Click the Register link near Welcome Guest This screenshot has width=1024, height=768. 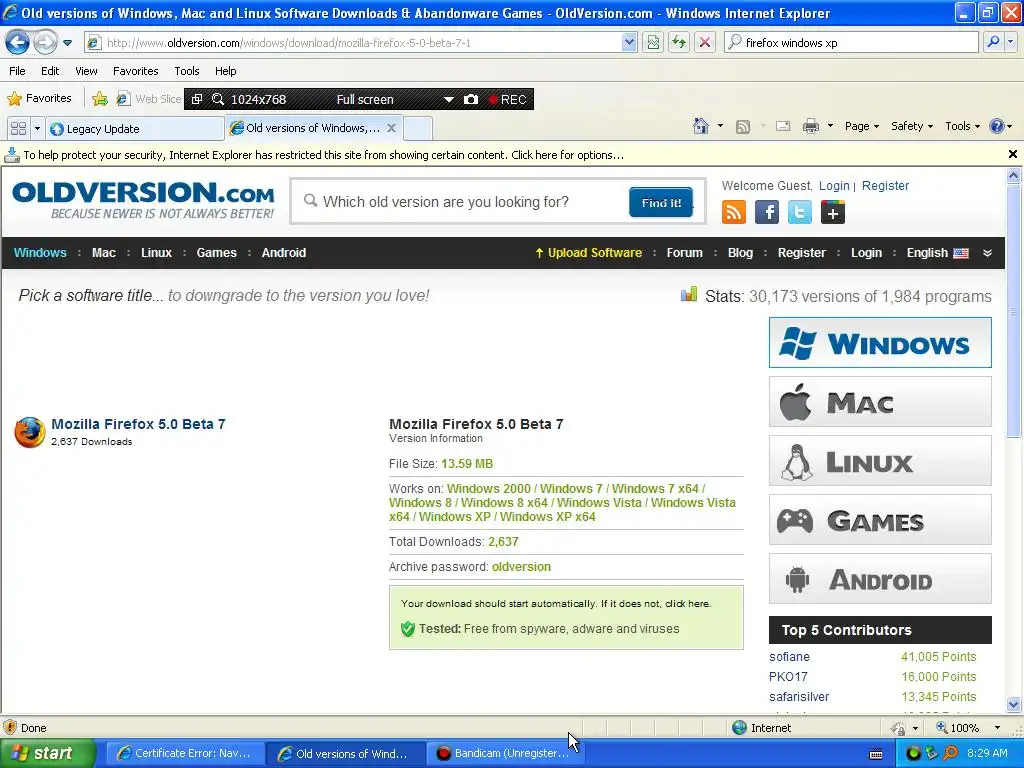[x=885, y=186]
